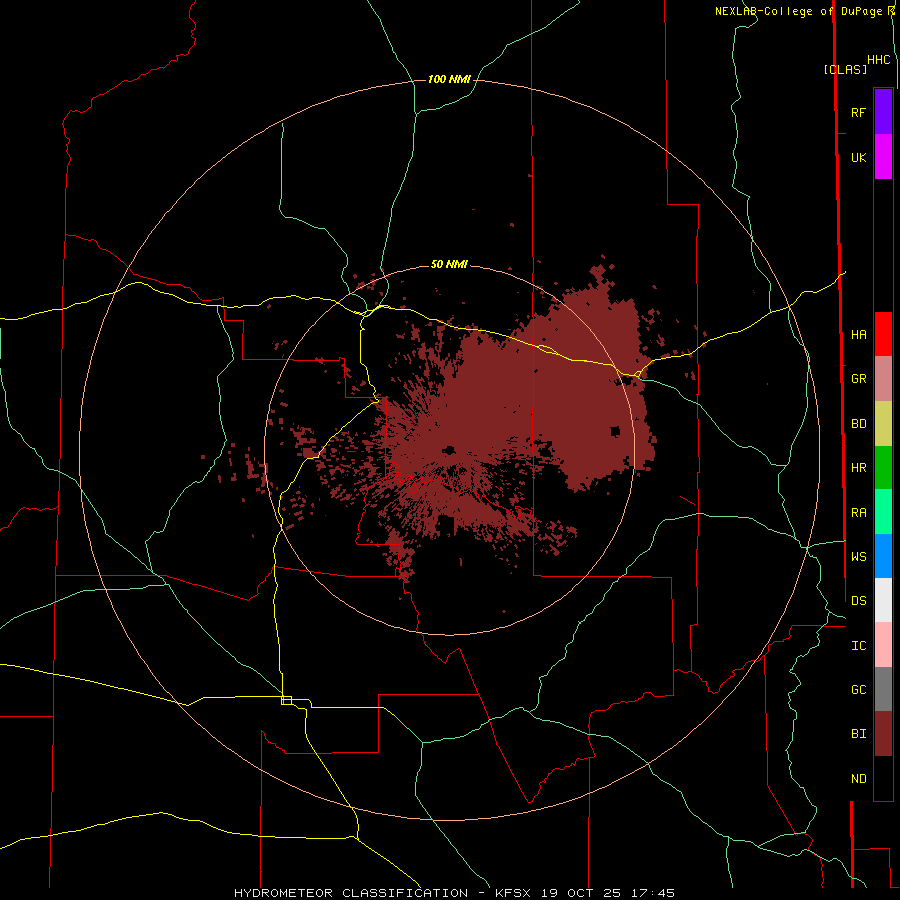The height and width of the screenshot is (900, 900).
Task: Click the 'HYDROMETEOR CLASSIFICATION' caption text
Action: (x=351, y=893)
